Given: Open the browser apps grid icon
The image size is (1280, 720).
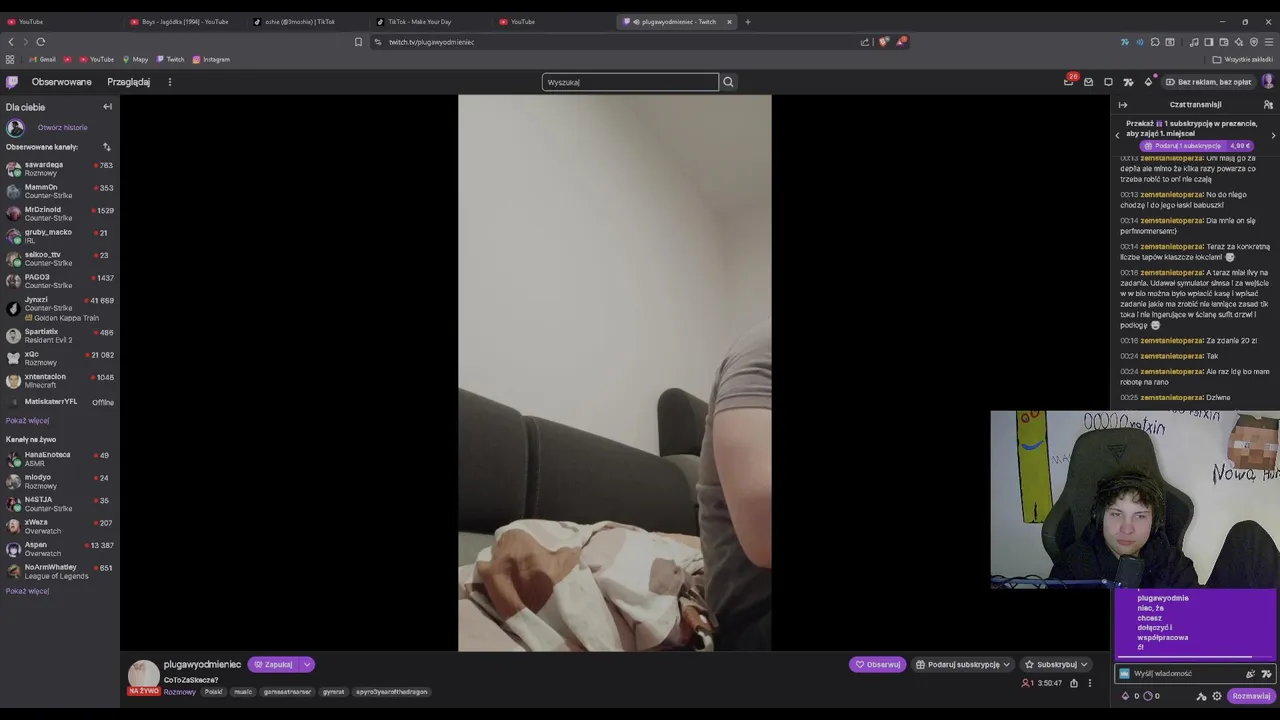Looking at the screenshot, I should tap(10, 60).
